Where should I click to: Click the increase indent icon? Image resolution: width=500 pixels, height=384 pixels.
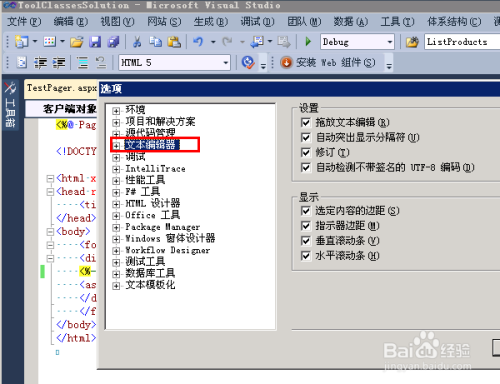pyautogui.click(x=59, y=63)
